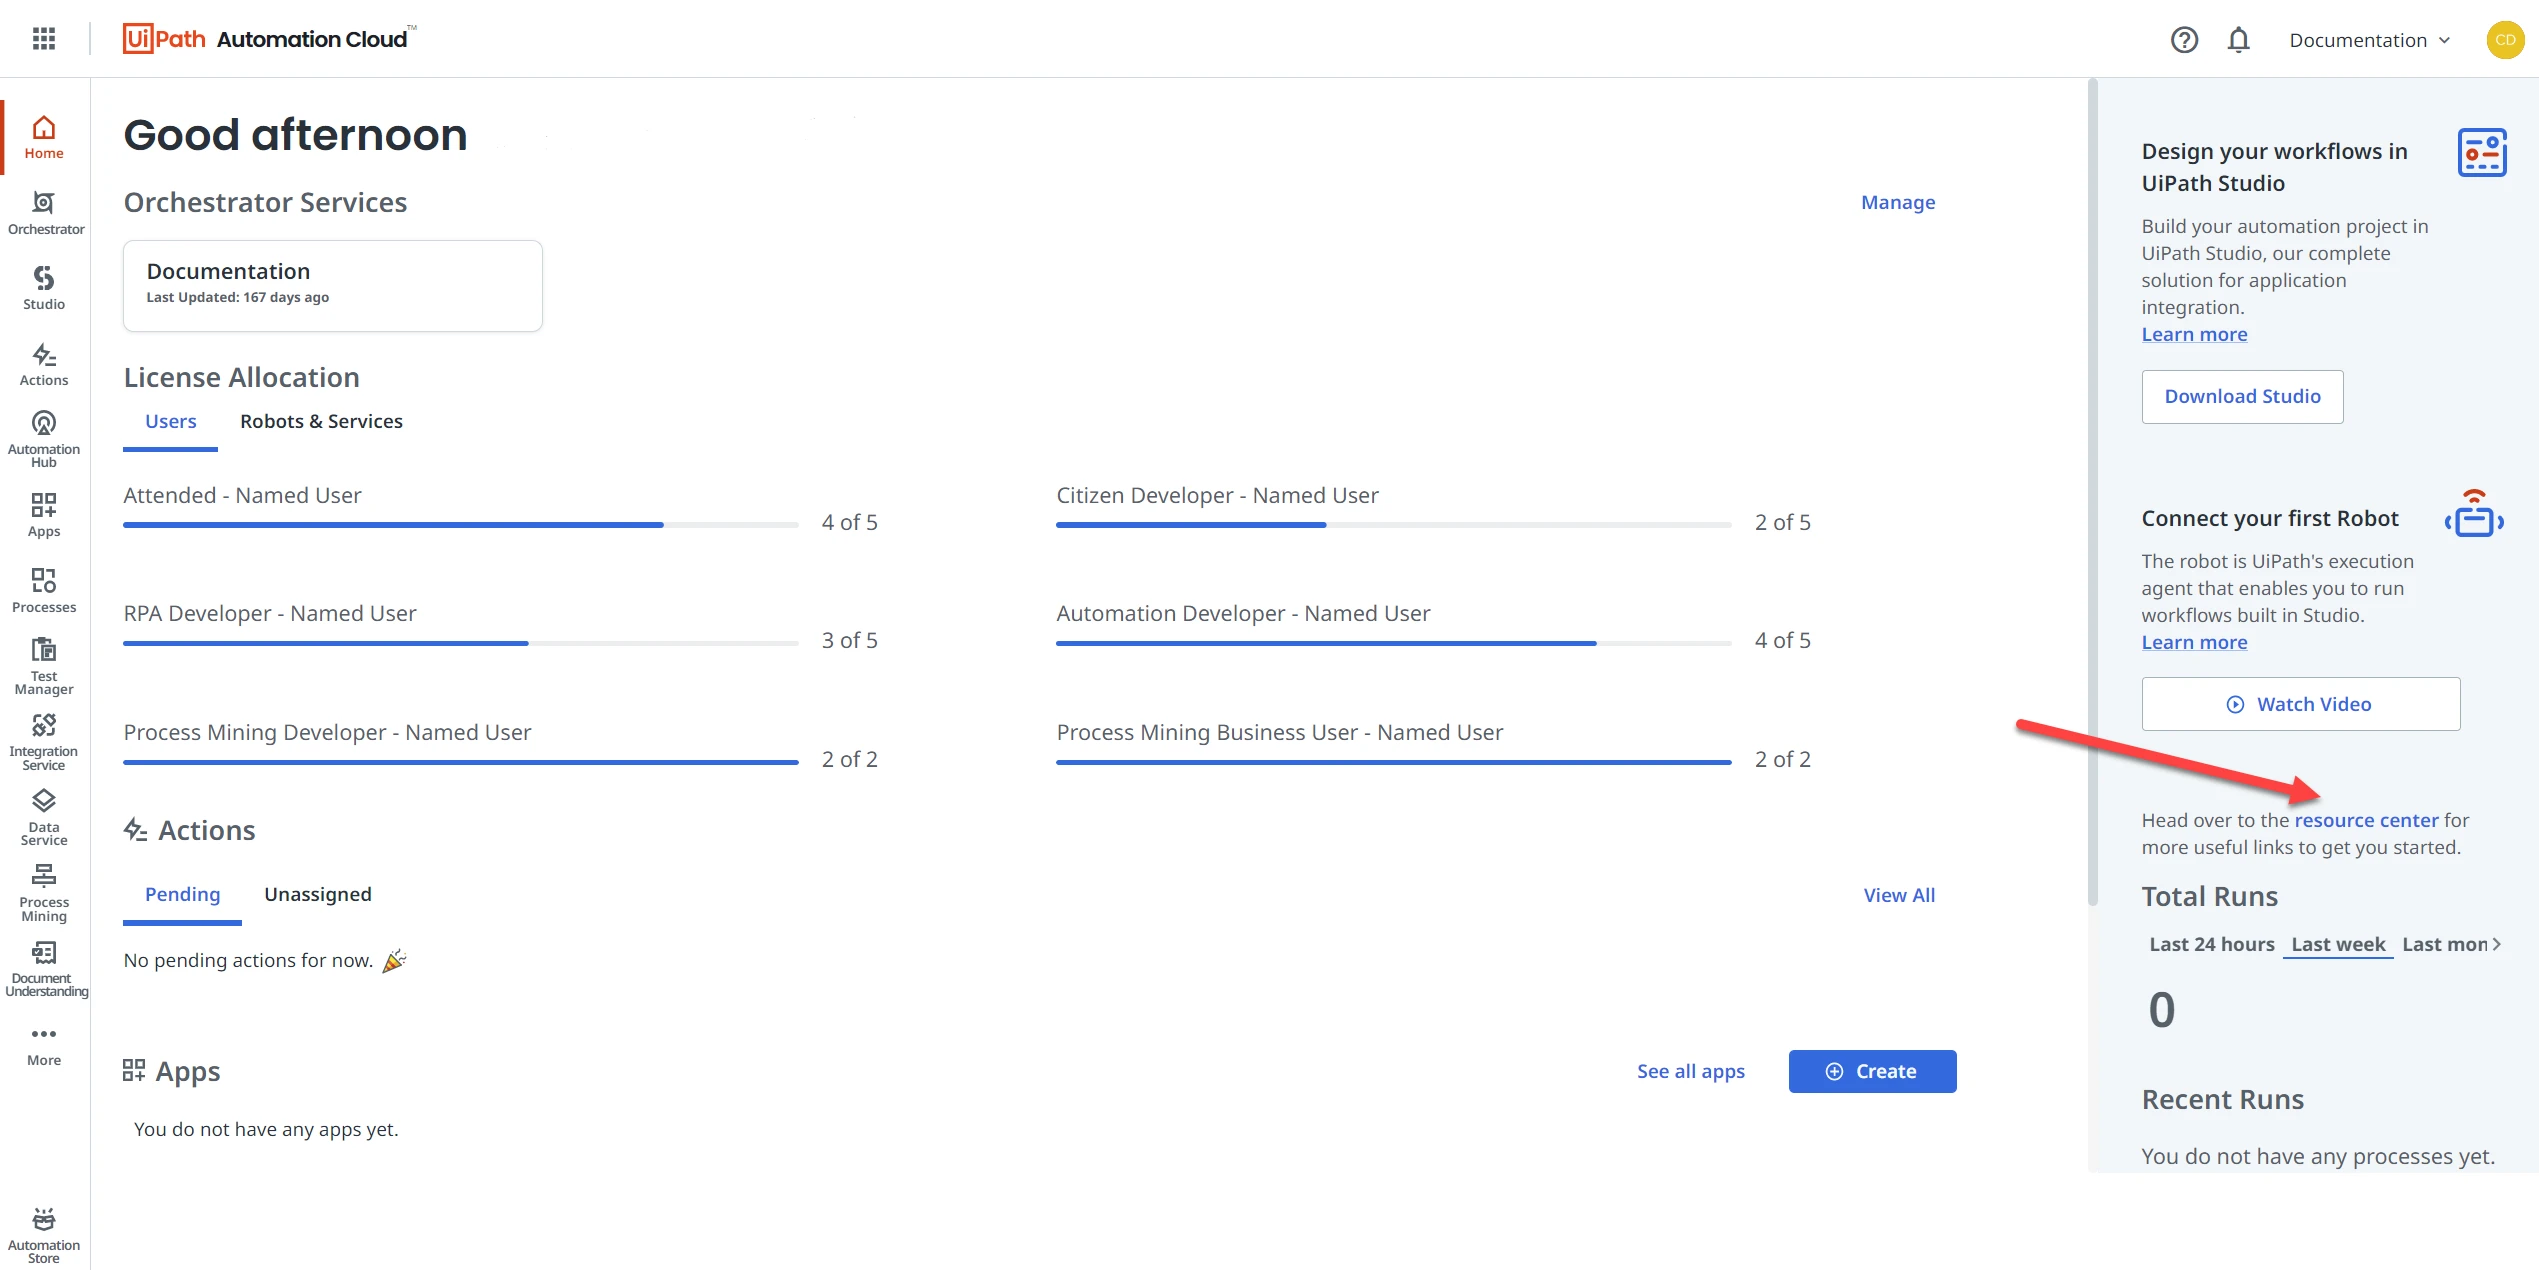Show more time ranges with the chevron
Image resolution: width=2539 pixels, height=1270 pixels.
(x=2498, y=944)
